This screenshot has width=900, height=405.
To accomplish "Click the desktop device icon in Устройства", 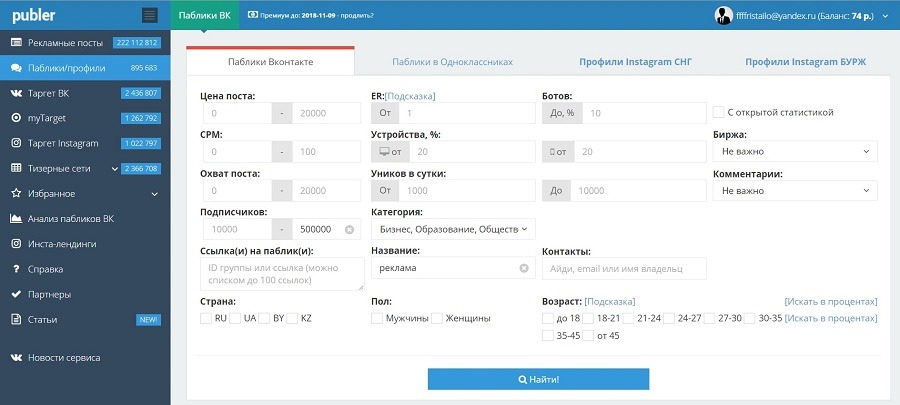I will coord(385,152).
